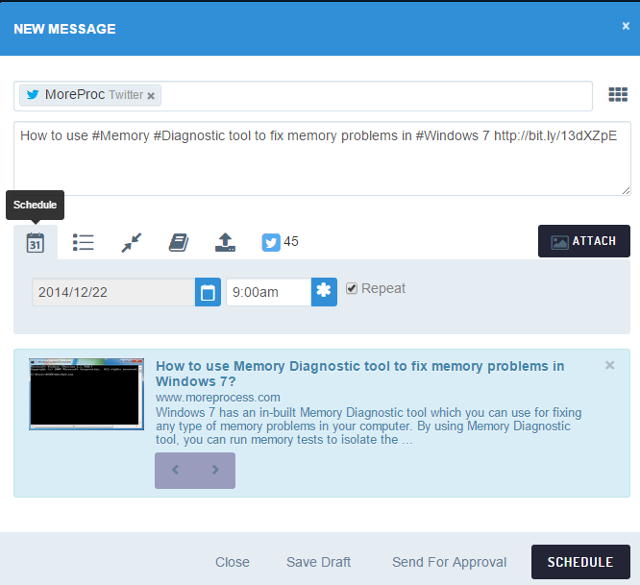Open the profile grid picker icon
The height and width of the screenshot is (585, 640).
point(618,94)
